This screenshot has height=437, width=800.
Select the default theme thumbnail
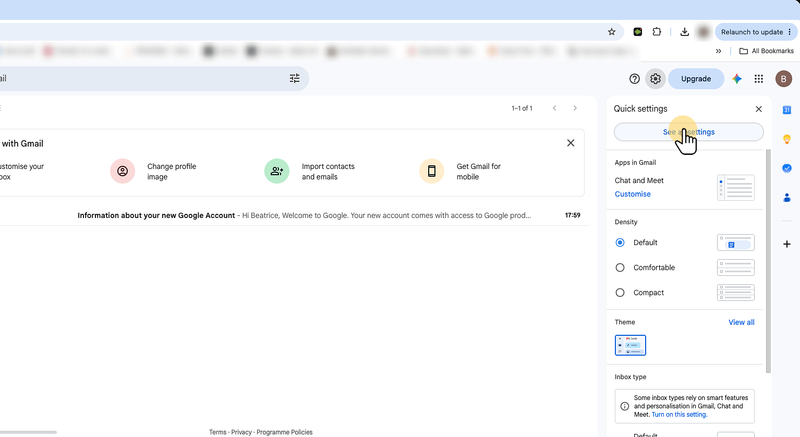[x=630, y=345]
